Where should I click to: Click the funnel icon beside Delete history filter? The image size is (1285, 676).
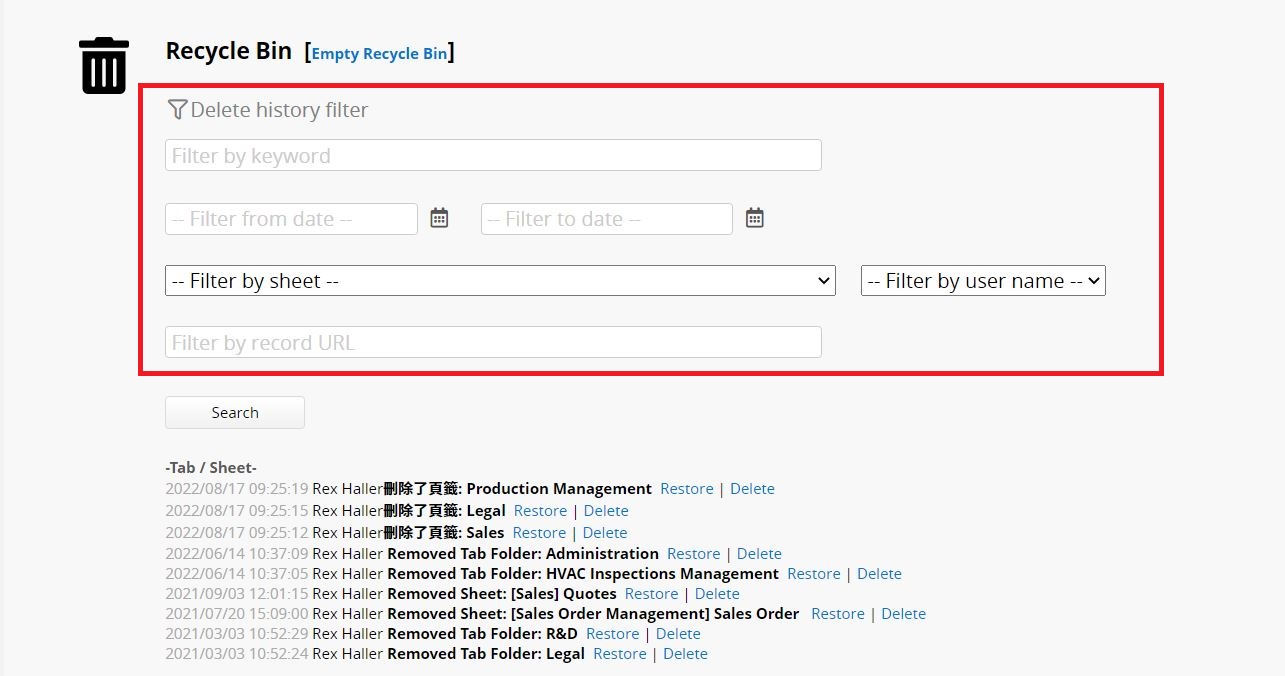pyautogui.click(x=177, y=110)
